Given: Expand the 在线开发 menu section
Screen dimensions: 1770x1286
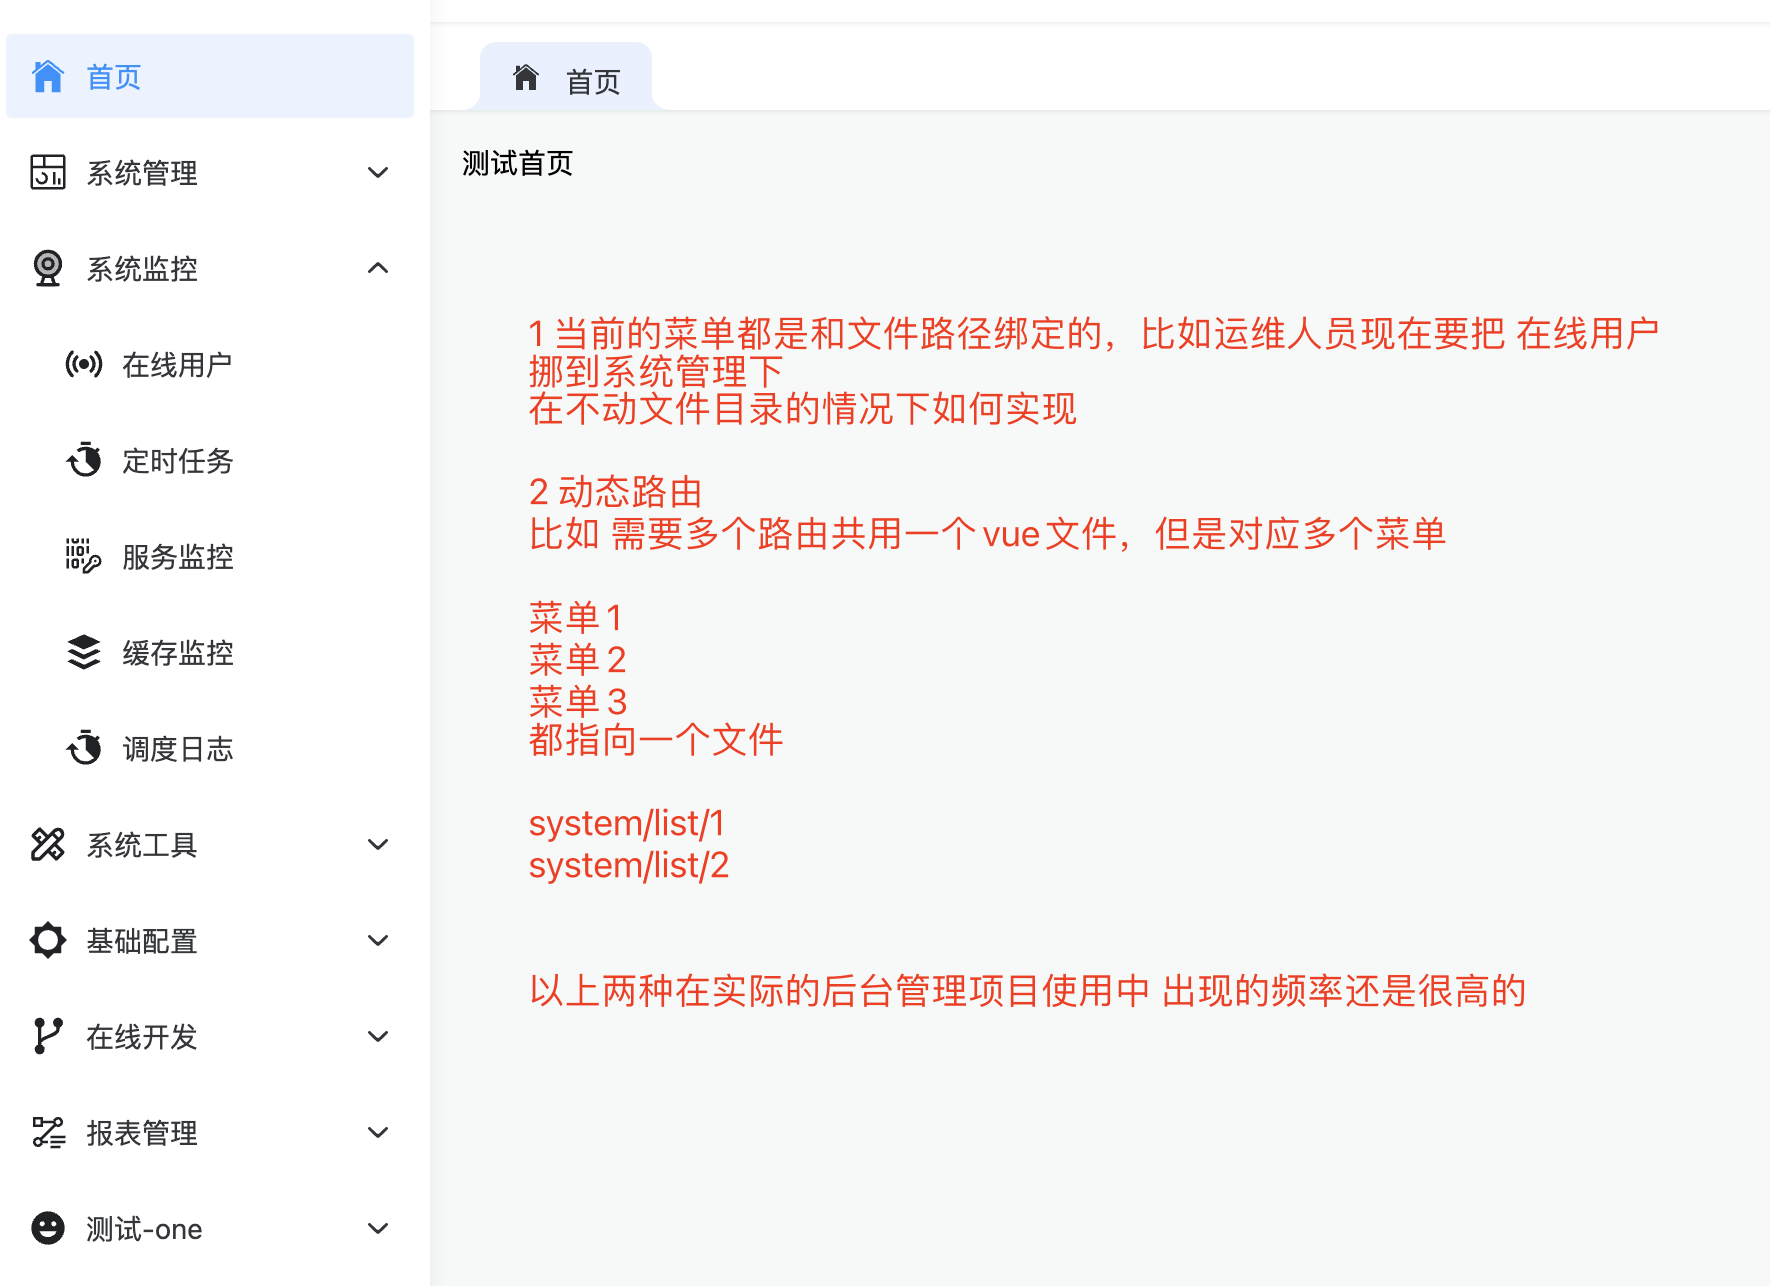Looking at the screenshot, I should (x=378, y=1036).
